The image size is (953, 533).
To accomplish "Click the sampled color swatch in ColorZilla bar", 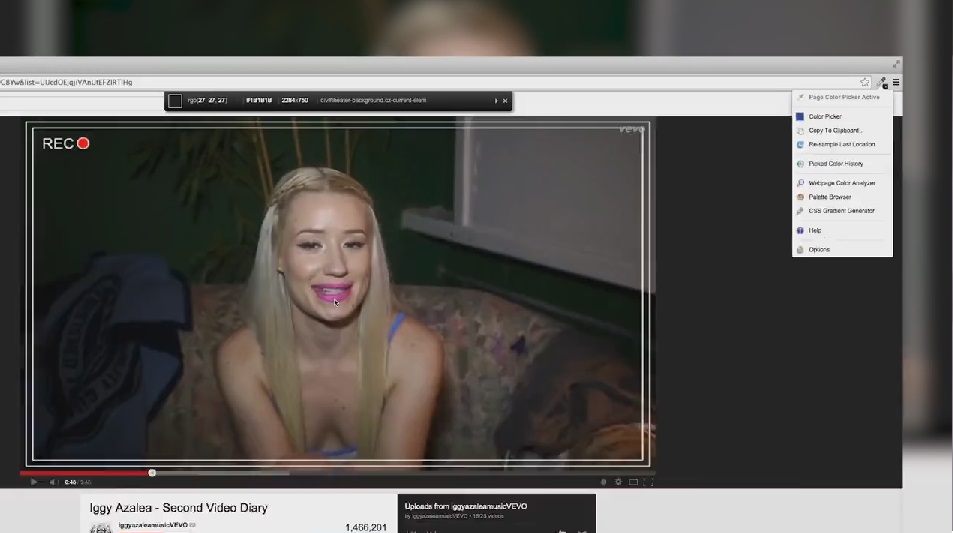I will (175, 101).
